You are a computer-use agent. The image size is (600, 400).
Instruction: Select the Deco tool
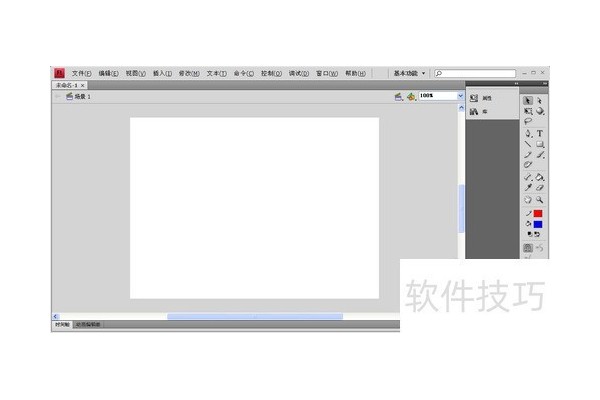coord(528,165)
